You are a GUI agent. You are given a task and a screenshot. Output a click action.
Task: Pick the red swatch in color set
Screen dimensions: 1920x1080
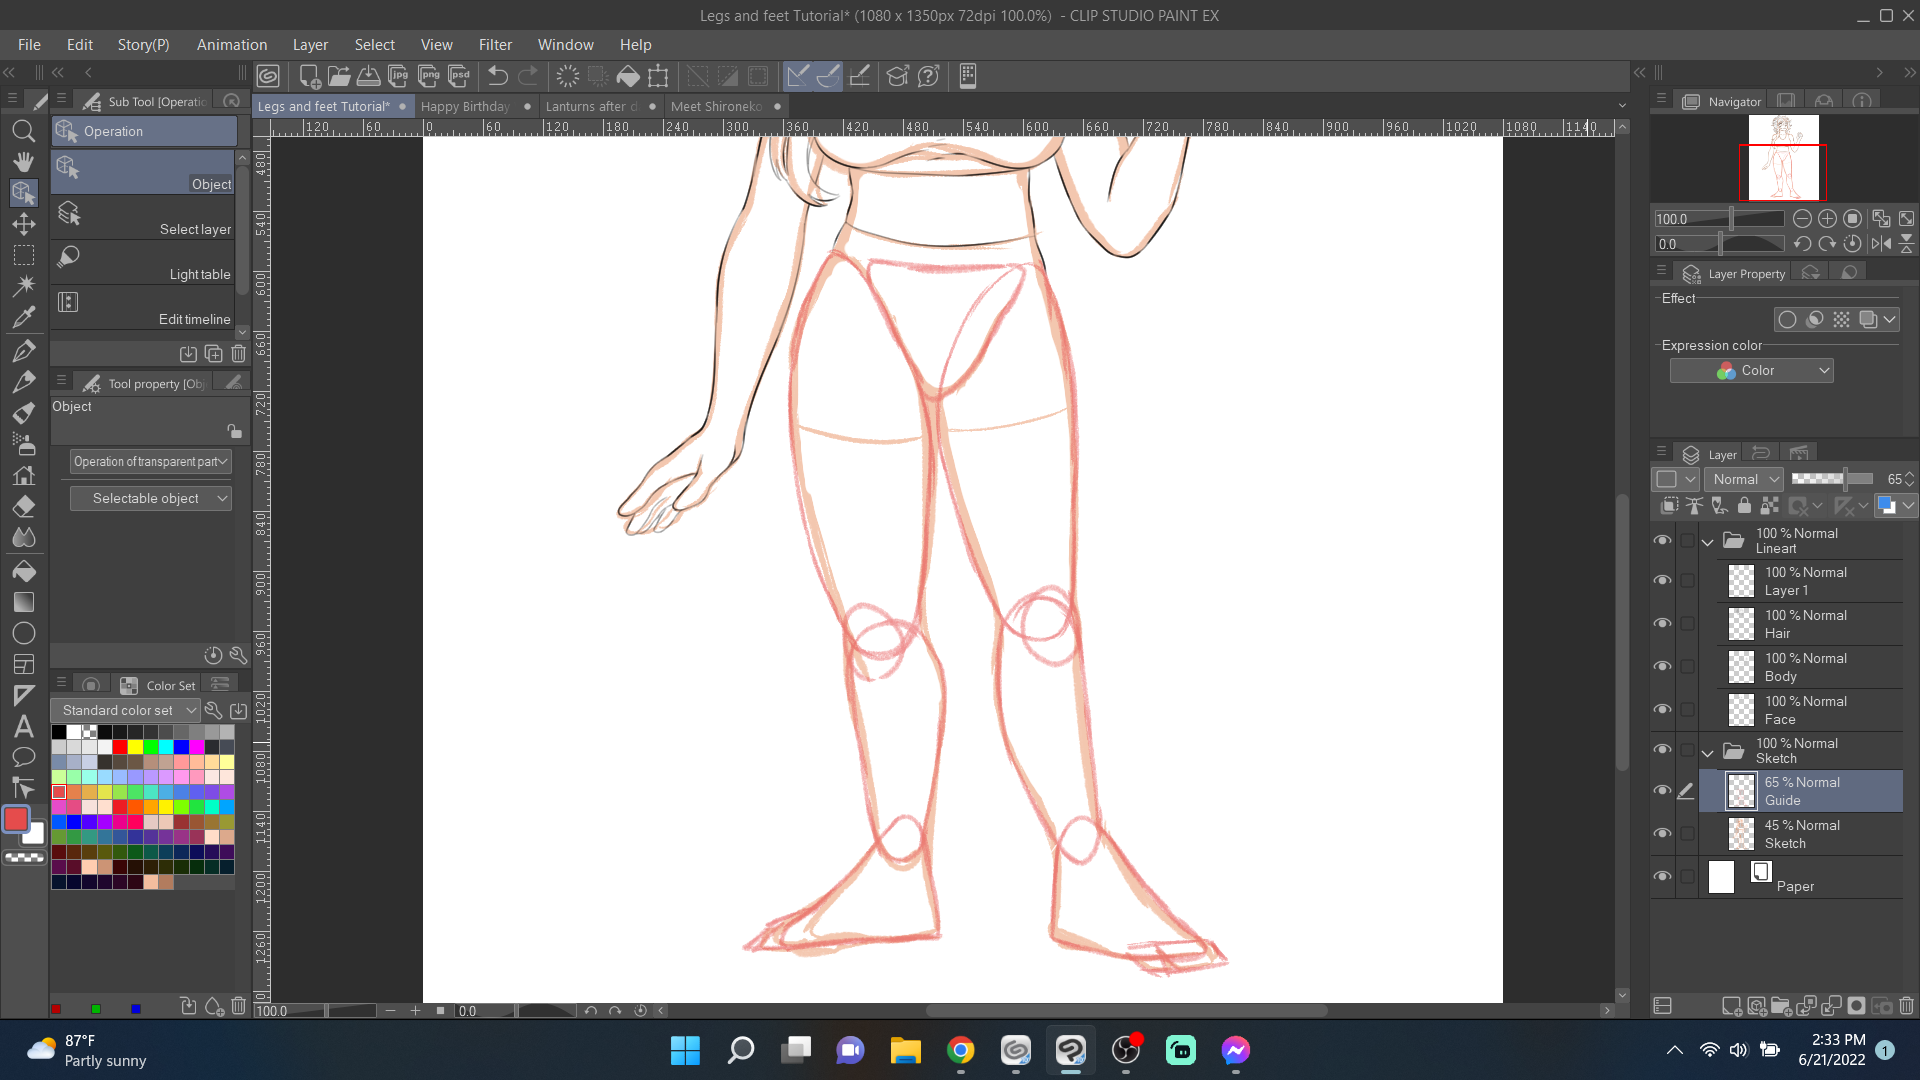point(120,747)
